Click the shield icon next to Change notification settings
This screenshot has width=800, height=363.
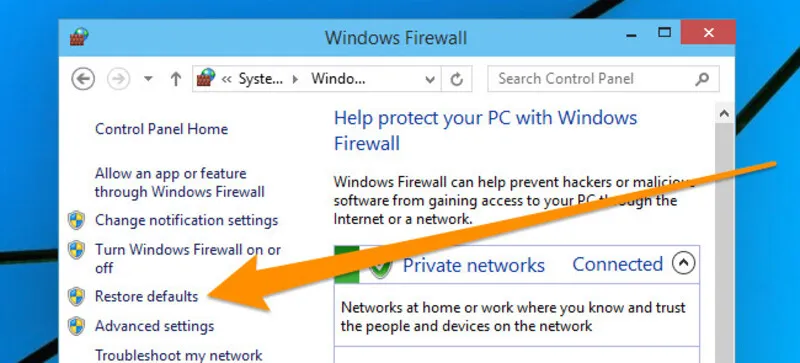[77, 221]
